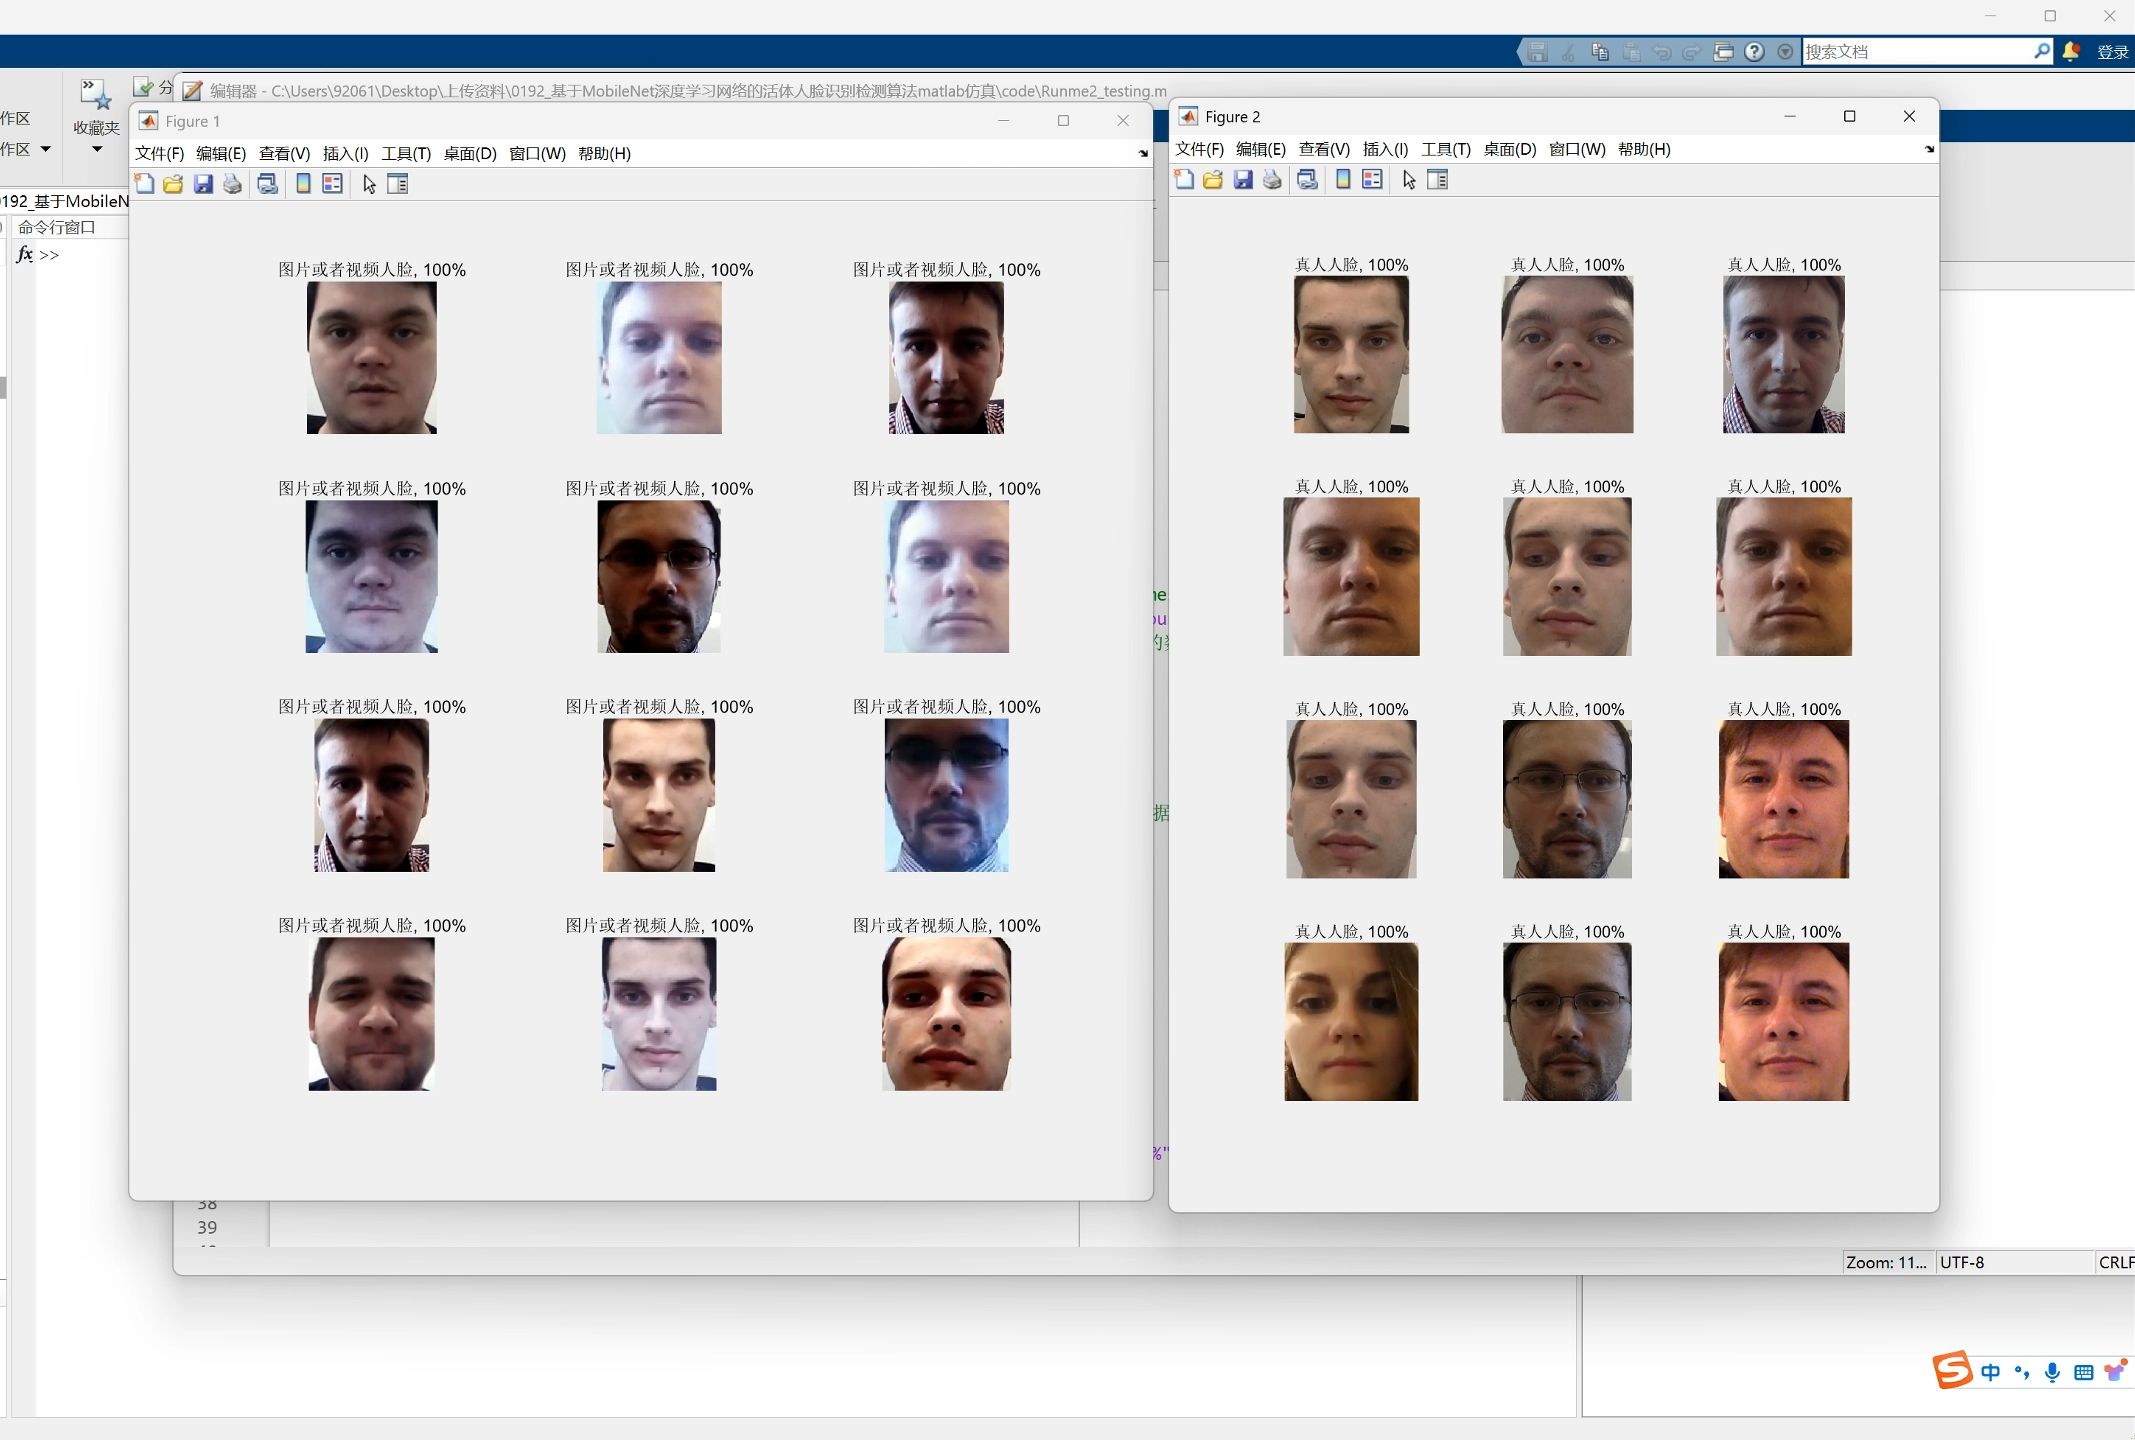Print Figure 1 with the printer icon

tap(233, 184)
